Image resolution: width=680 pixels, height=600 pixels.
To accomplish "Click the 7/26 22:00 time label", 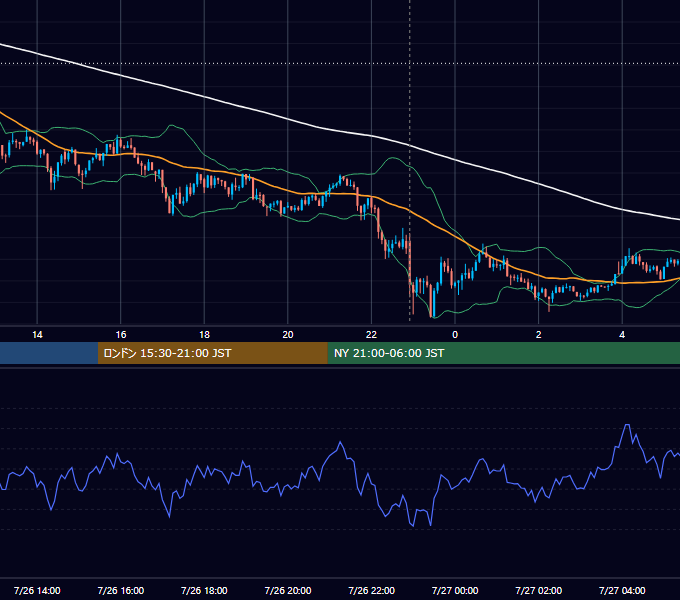I will (x=371, y=590).
